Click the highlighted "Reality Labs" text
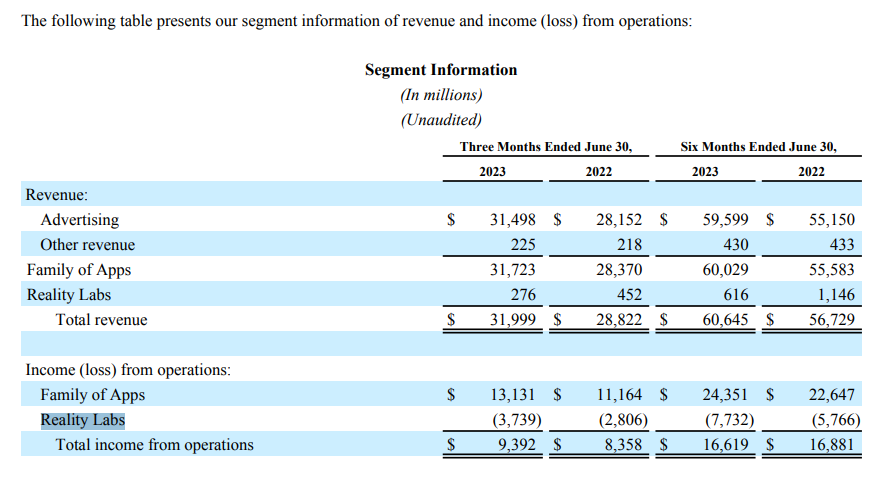 tap(82, 420)
